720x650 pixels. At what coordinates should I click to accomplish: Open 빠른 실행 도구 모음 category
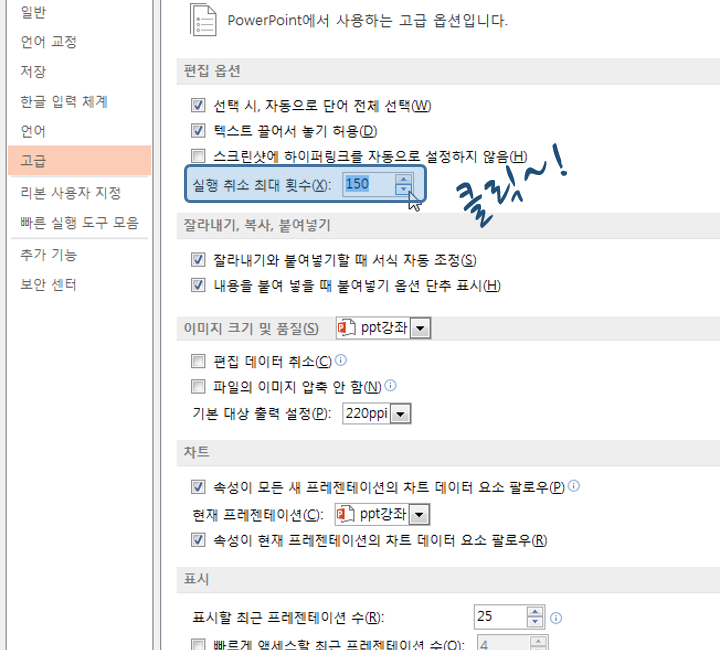tap(79, 223)
